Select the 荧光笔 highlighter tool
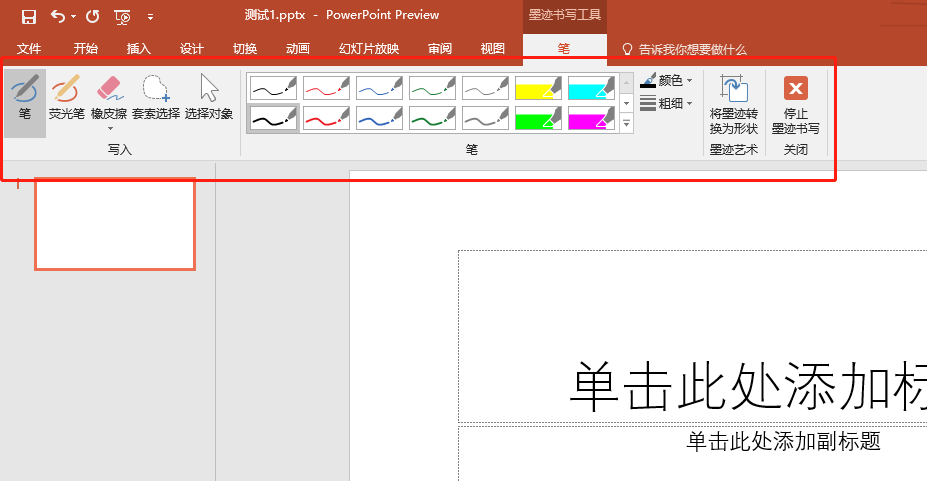 coord(66,97)
